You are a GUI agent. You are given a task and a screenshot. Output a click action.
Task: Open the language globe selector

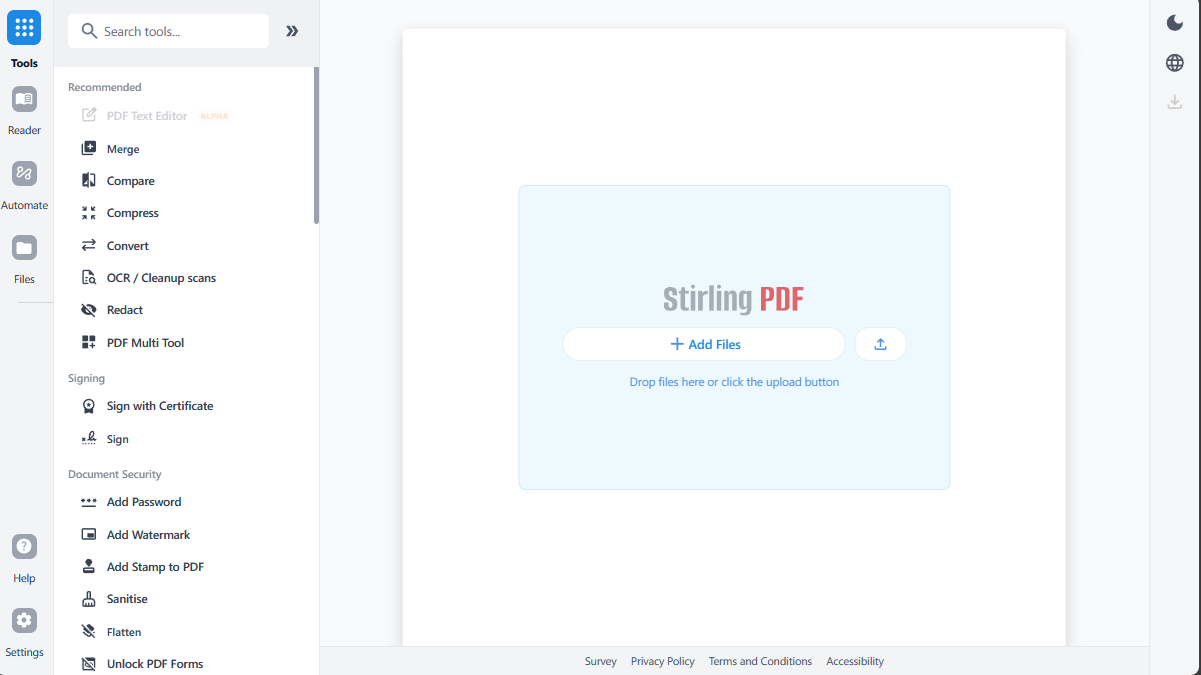[x=1174, y=62]
